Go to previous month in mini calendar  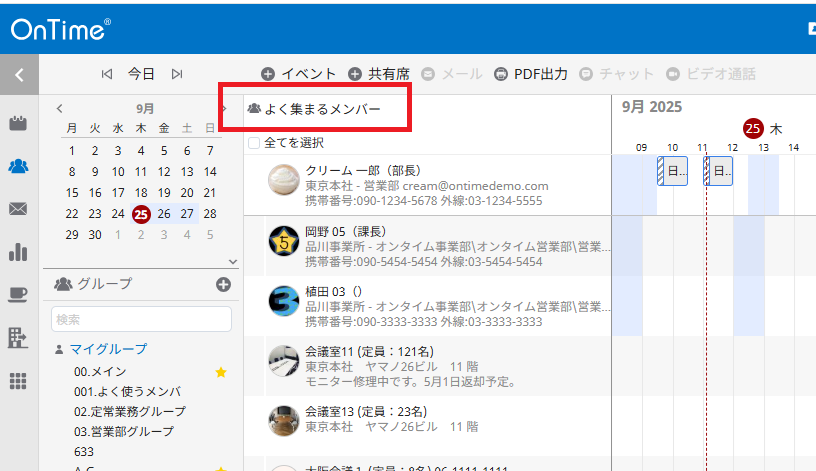coord(59,108)
